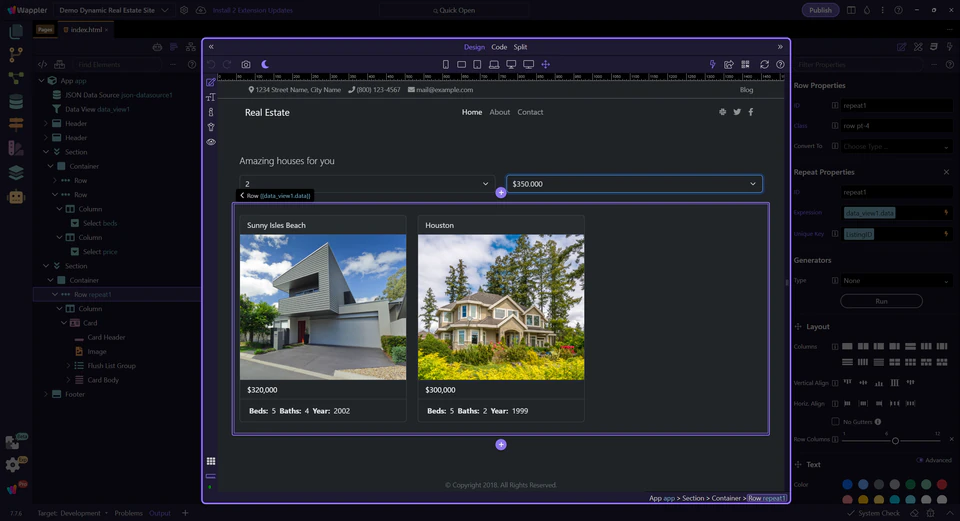Viewport: 960px width, 521px height.
Task: Toggle the eye visibility icon in design toolbar
Action: [211, 142]
